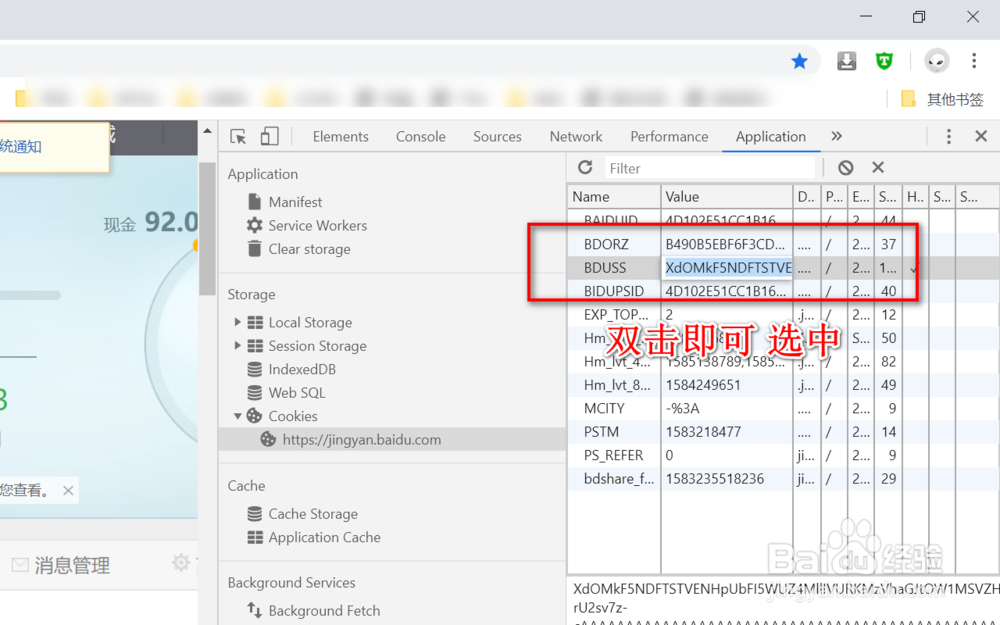Delete selected cookie with X icon
This screenshot has width=1000, height=625.
click(878, 167)
